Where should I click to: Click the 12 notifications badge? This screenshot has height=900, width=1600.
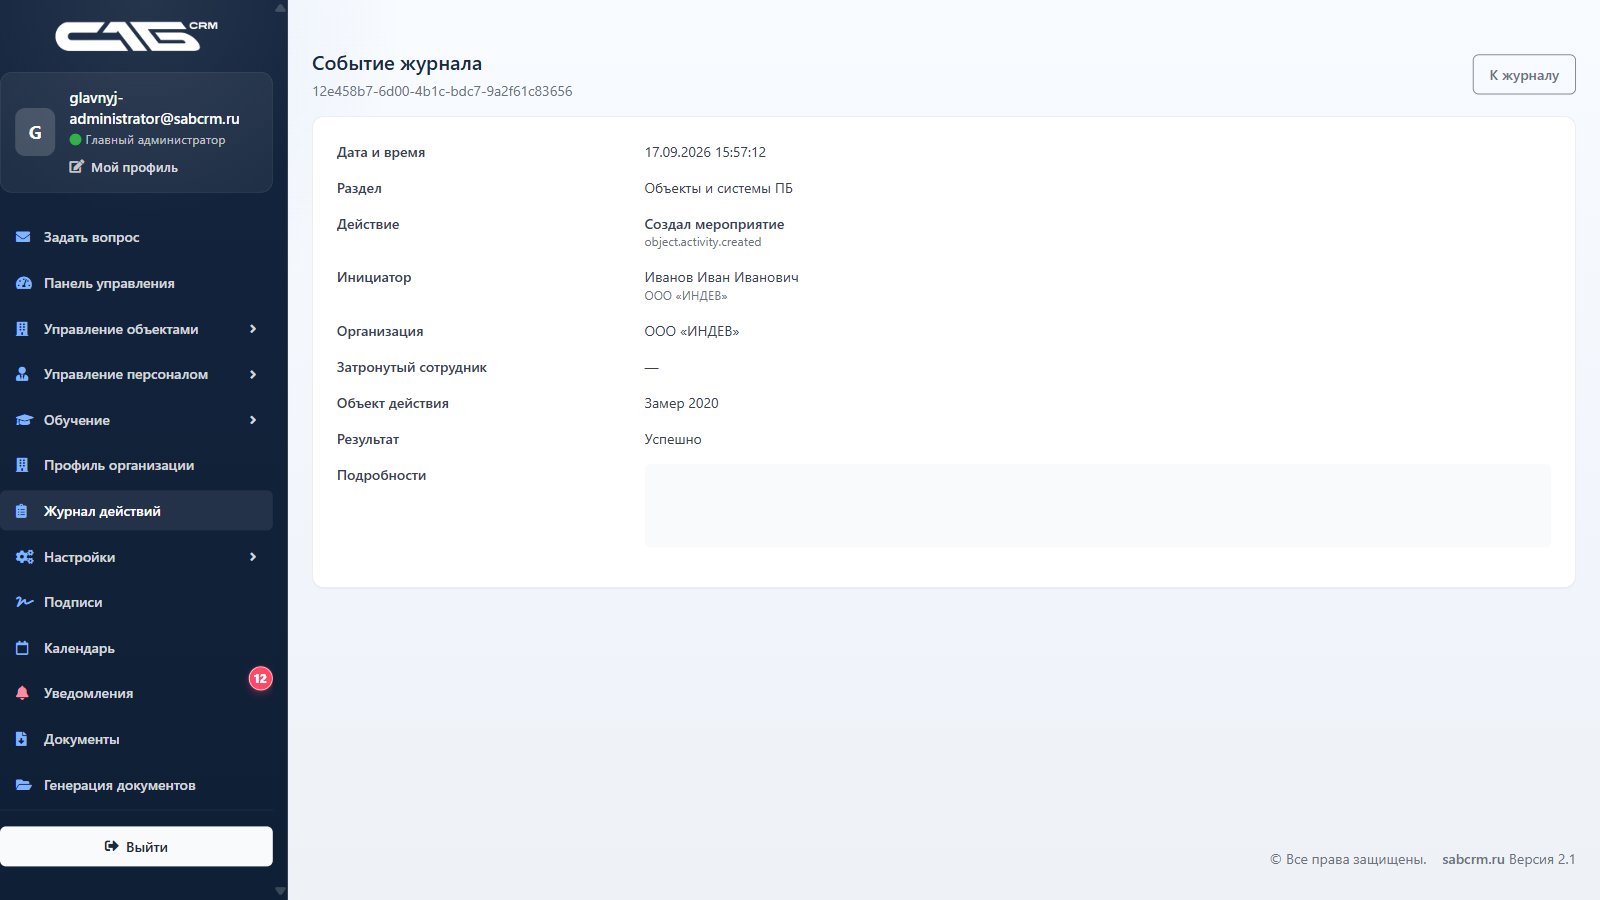coord(260,678)
